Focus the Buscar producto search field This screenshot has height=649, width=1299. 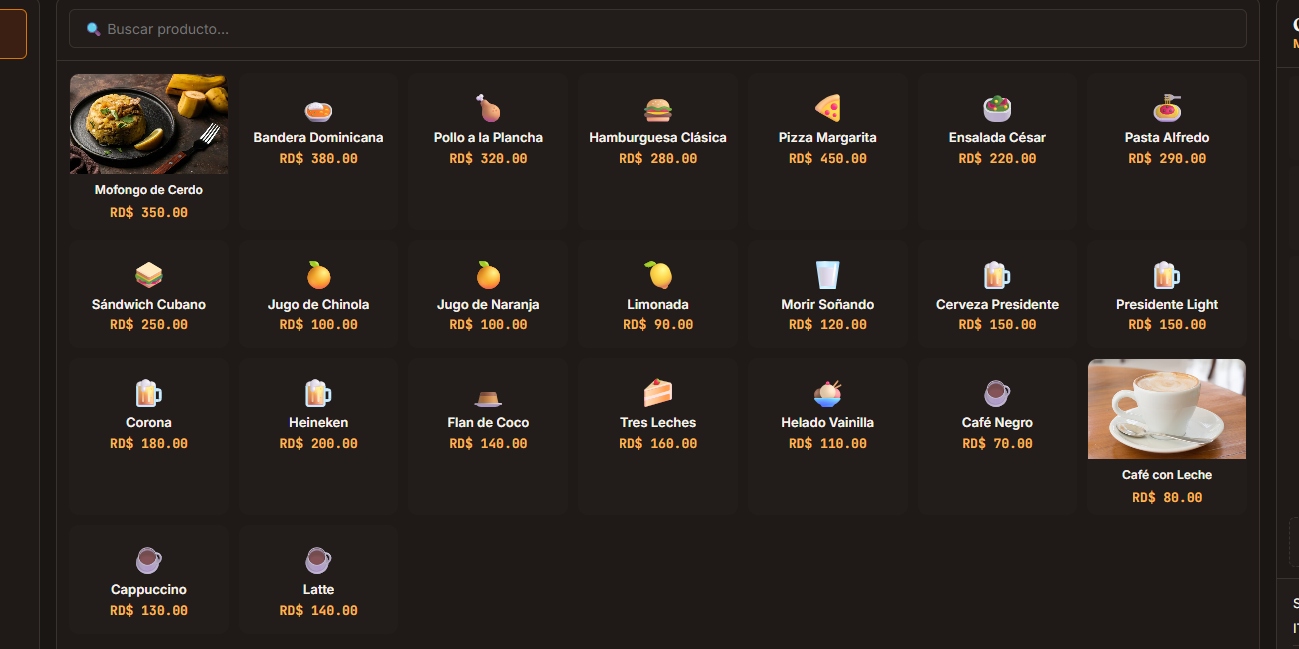(x=658, y=29)
